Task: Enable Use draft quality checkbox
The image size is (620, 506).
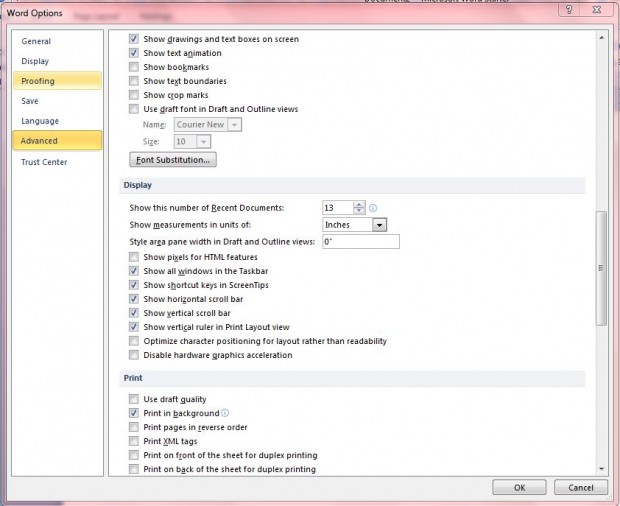Action: pyautogui.click(x=134, y=399)
